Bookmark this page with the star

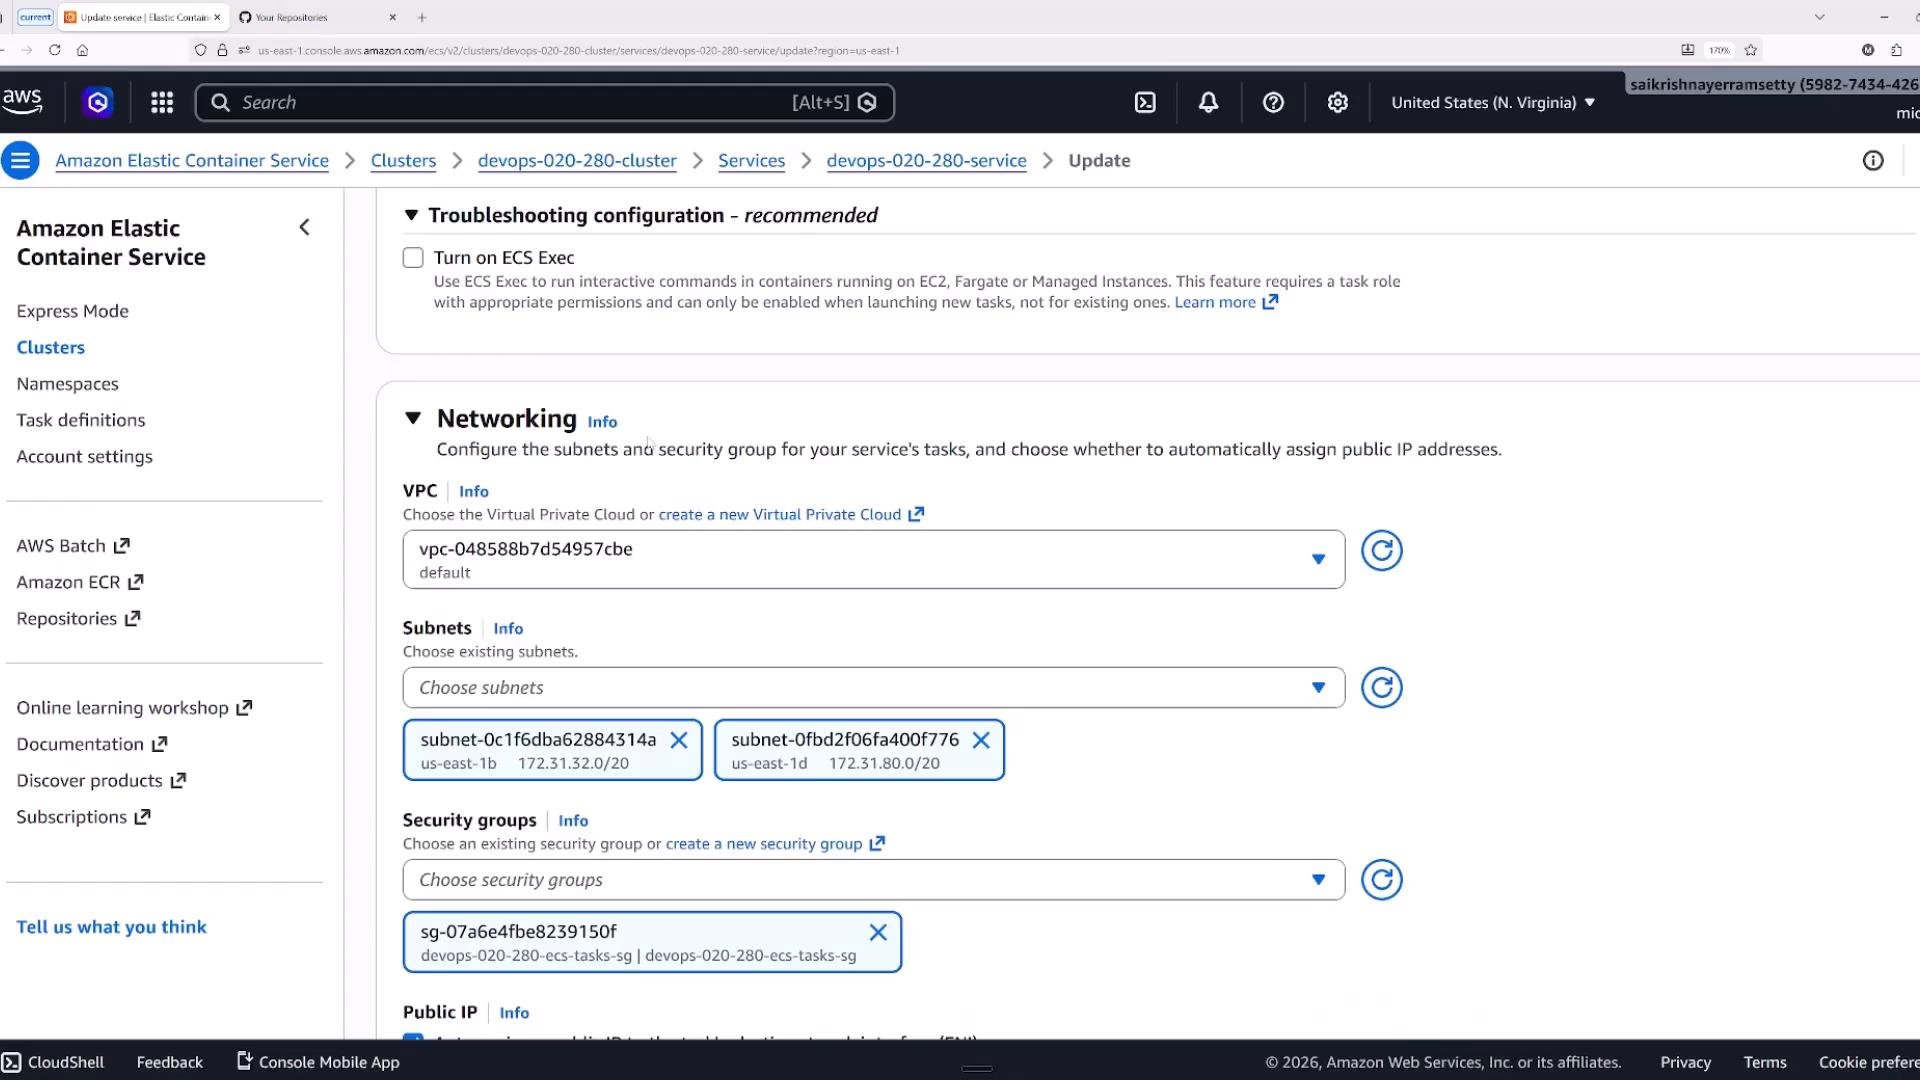coord(1751,50)
